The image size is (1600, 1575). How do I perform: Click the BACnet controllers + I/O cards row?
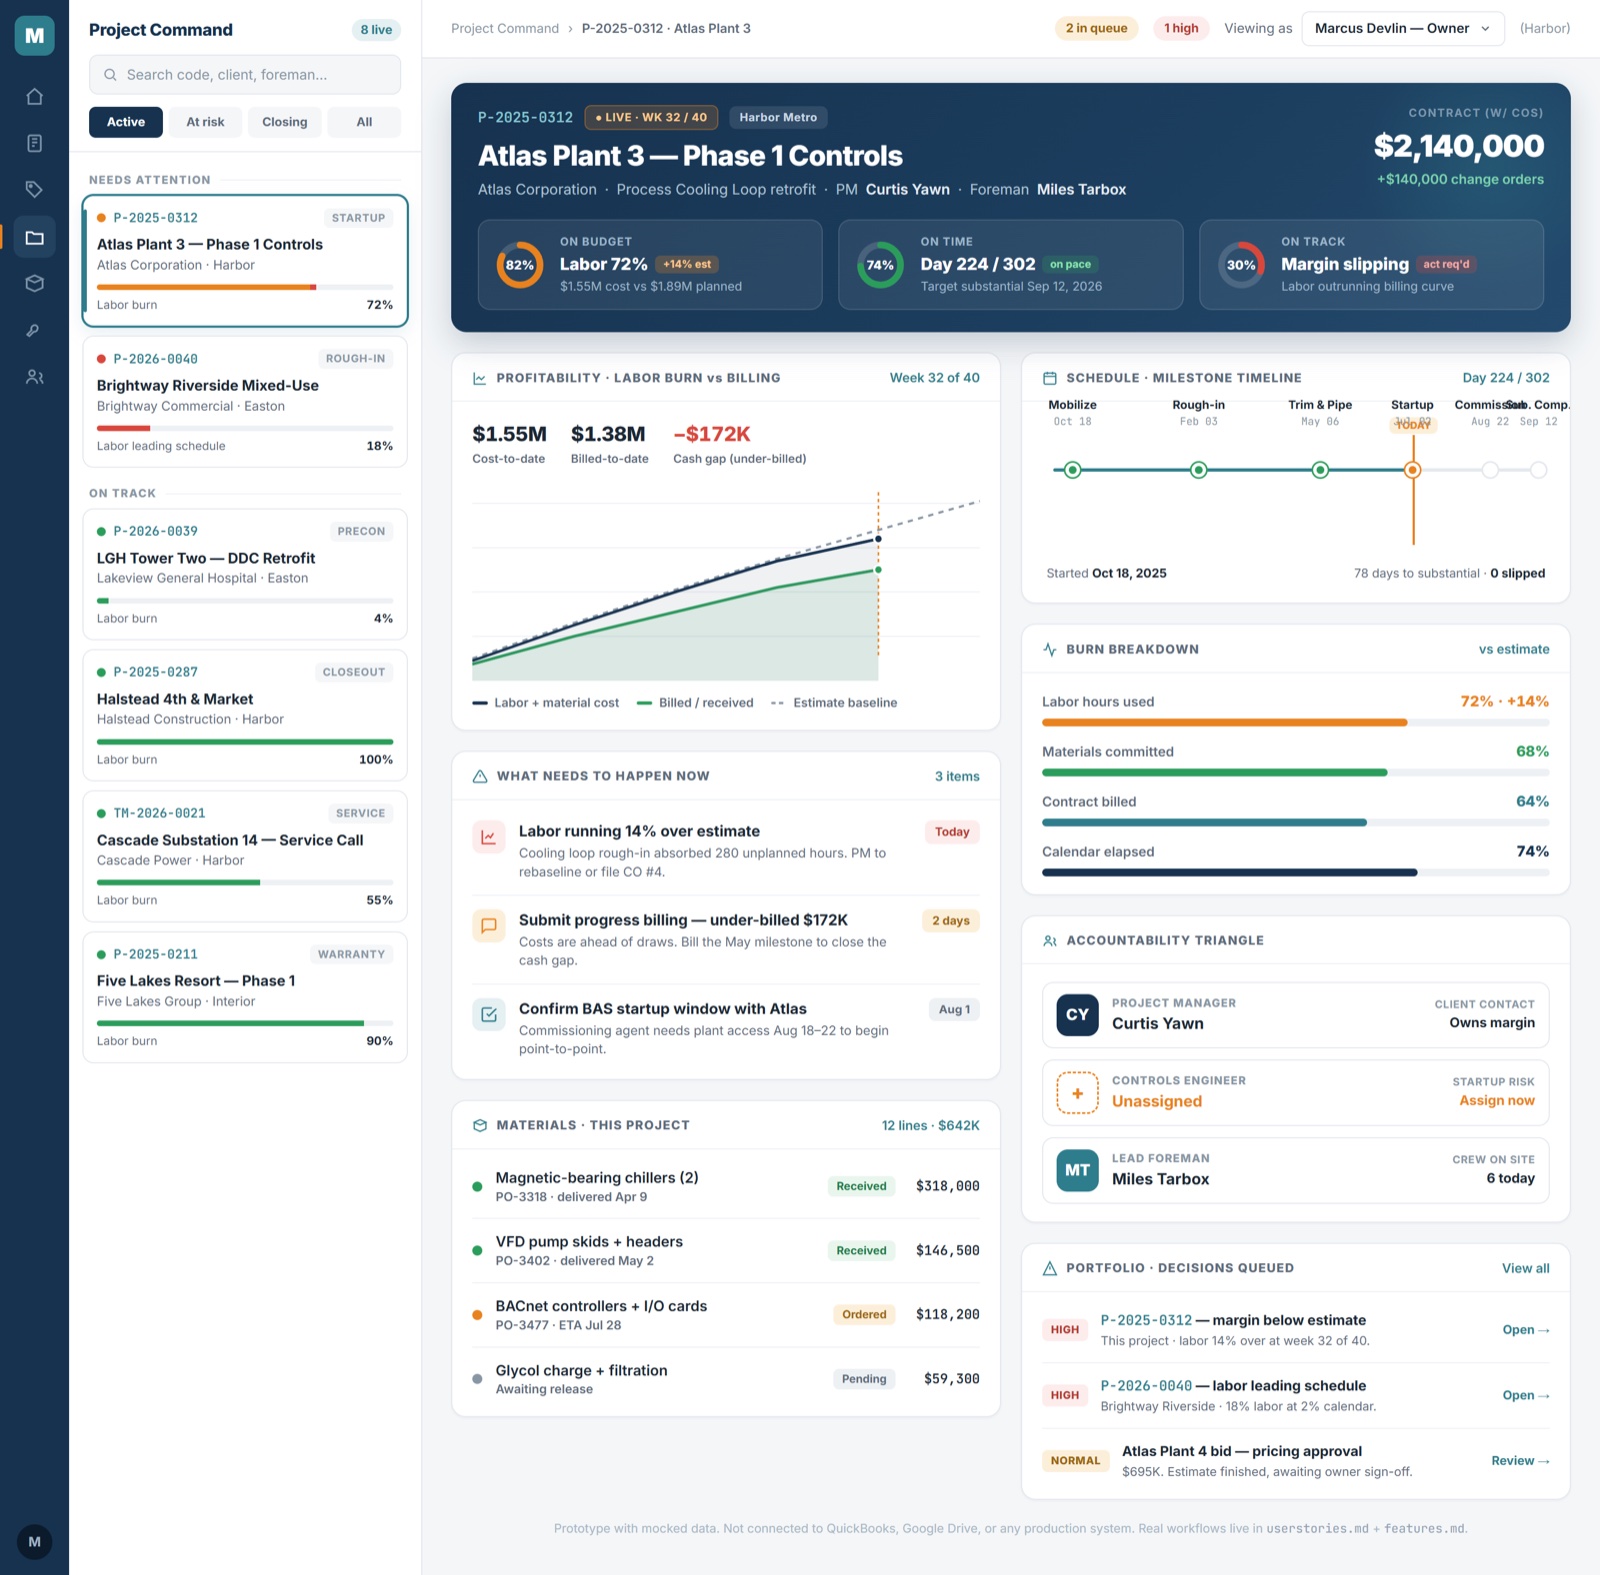[726, 1315]
